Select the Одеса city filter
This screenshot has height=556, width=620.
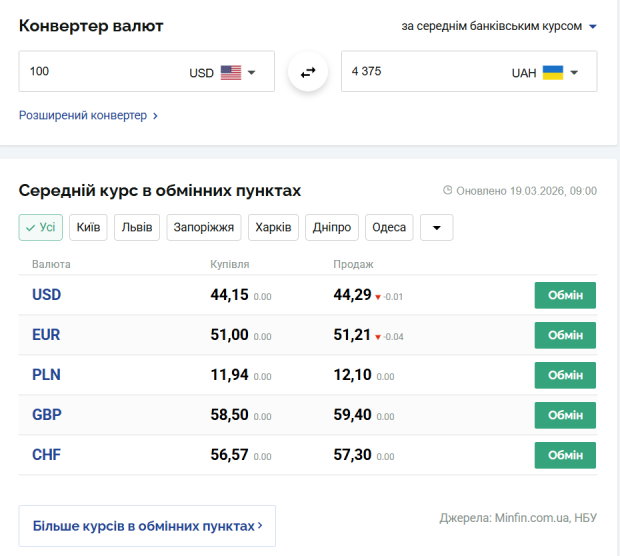coord(389,228)
